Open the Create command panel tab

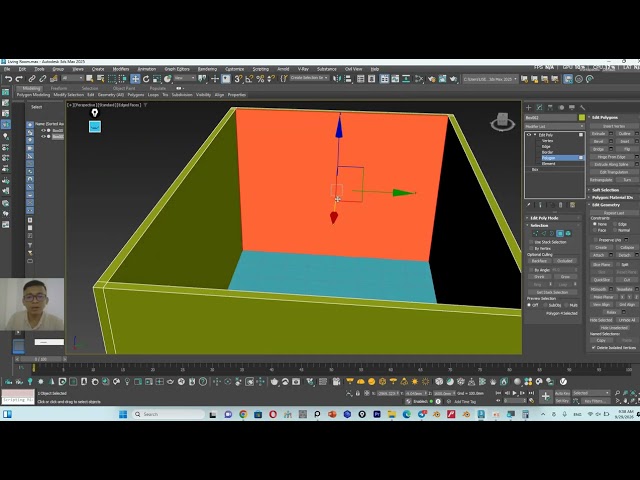click(529, 107)
